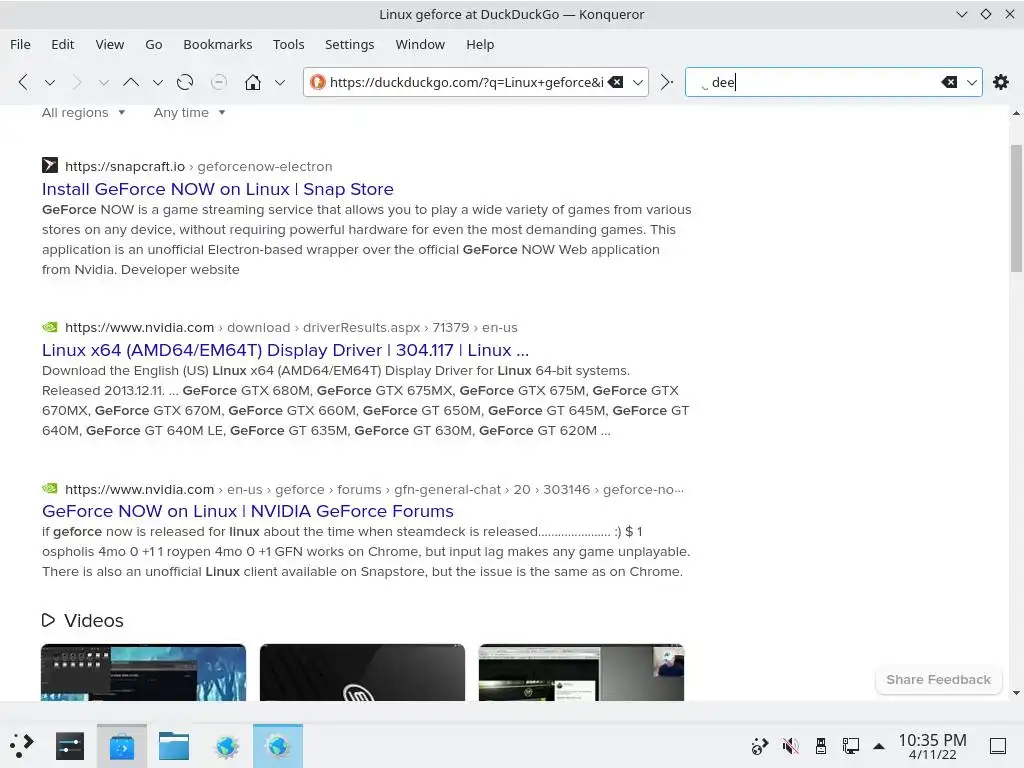The height and width of the screenshot is (768, 1024).
Task: Click the Forward navigation arrow
Action: click(77, 82)
